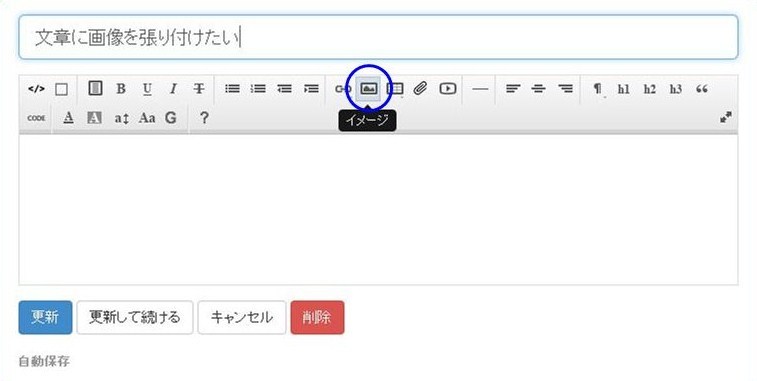The image size is (757, 381).
Task: Open the text color picker
Action: click(69, 118)
